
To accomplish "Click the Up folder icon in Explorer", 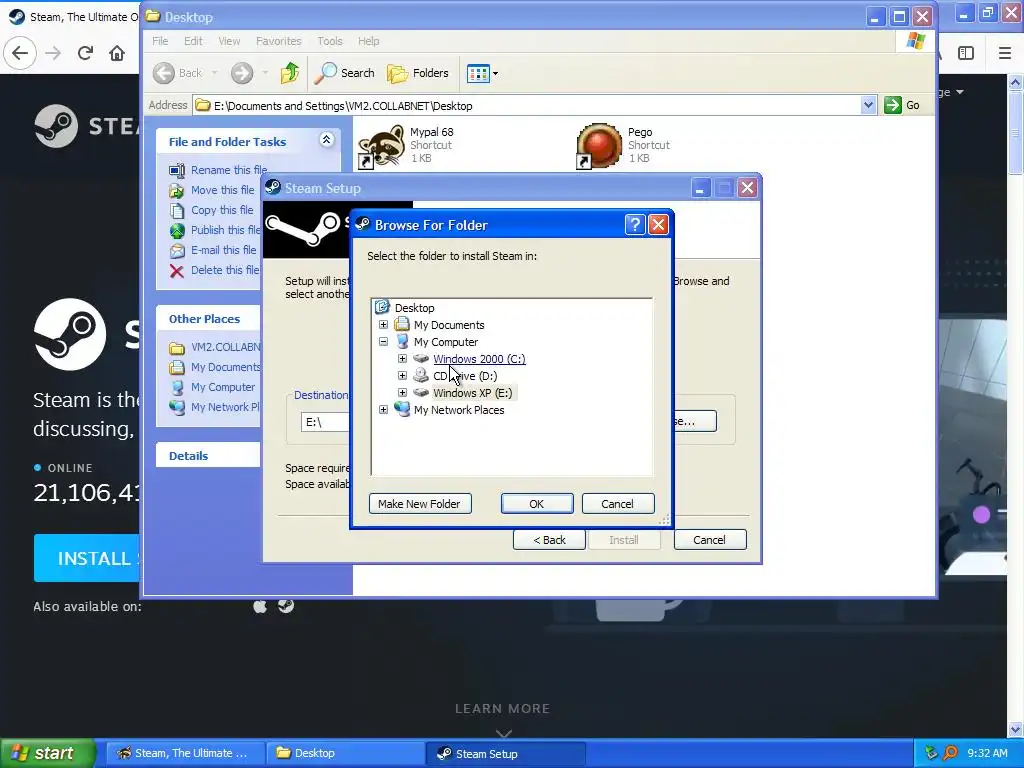I will click(x=289, y=73).
